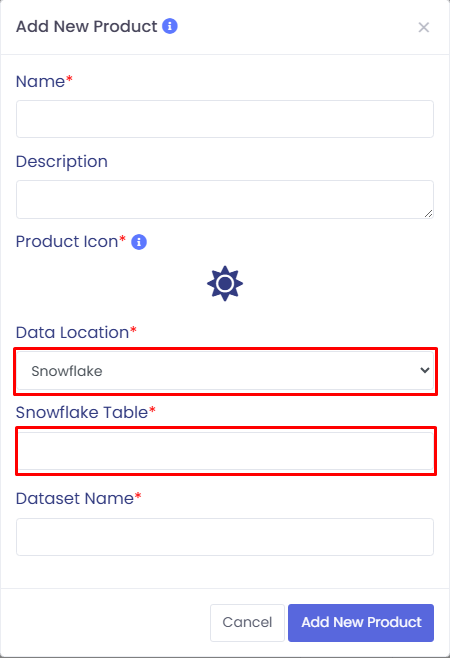The image size is (450, 658).
Task: Click the Snowflake Table input field
Action: pos(226,451)
